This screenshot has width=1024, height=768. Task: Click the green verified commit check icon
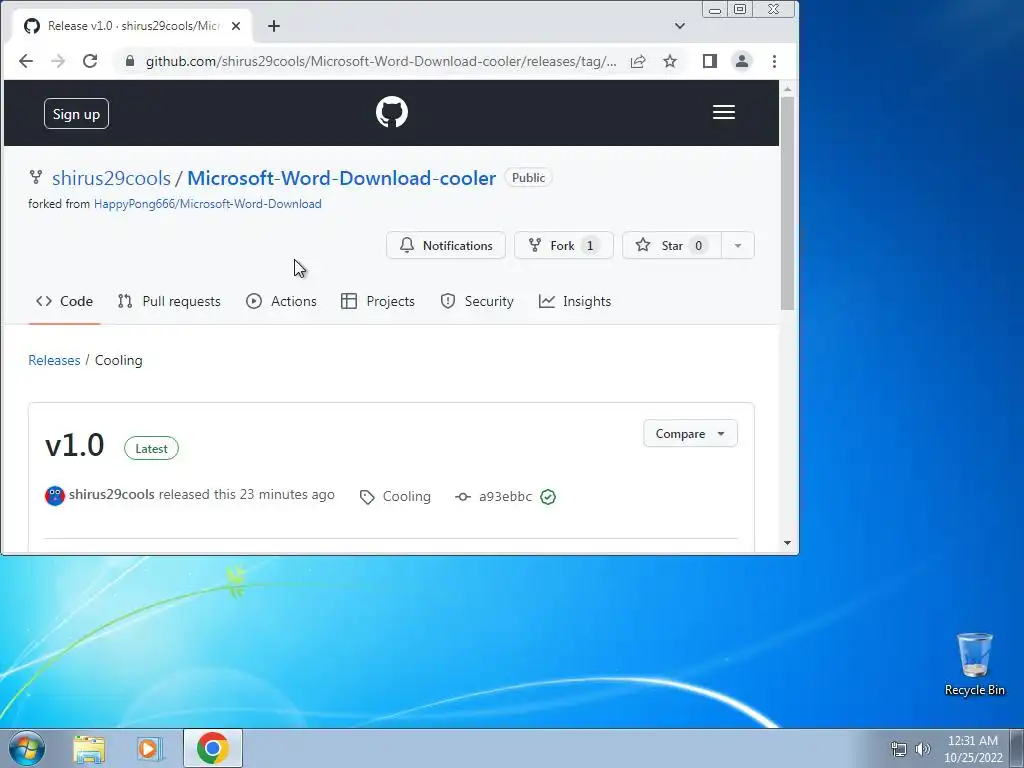tap(548, 497)
